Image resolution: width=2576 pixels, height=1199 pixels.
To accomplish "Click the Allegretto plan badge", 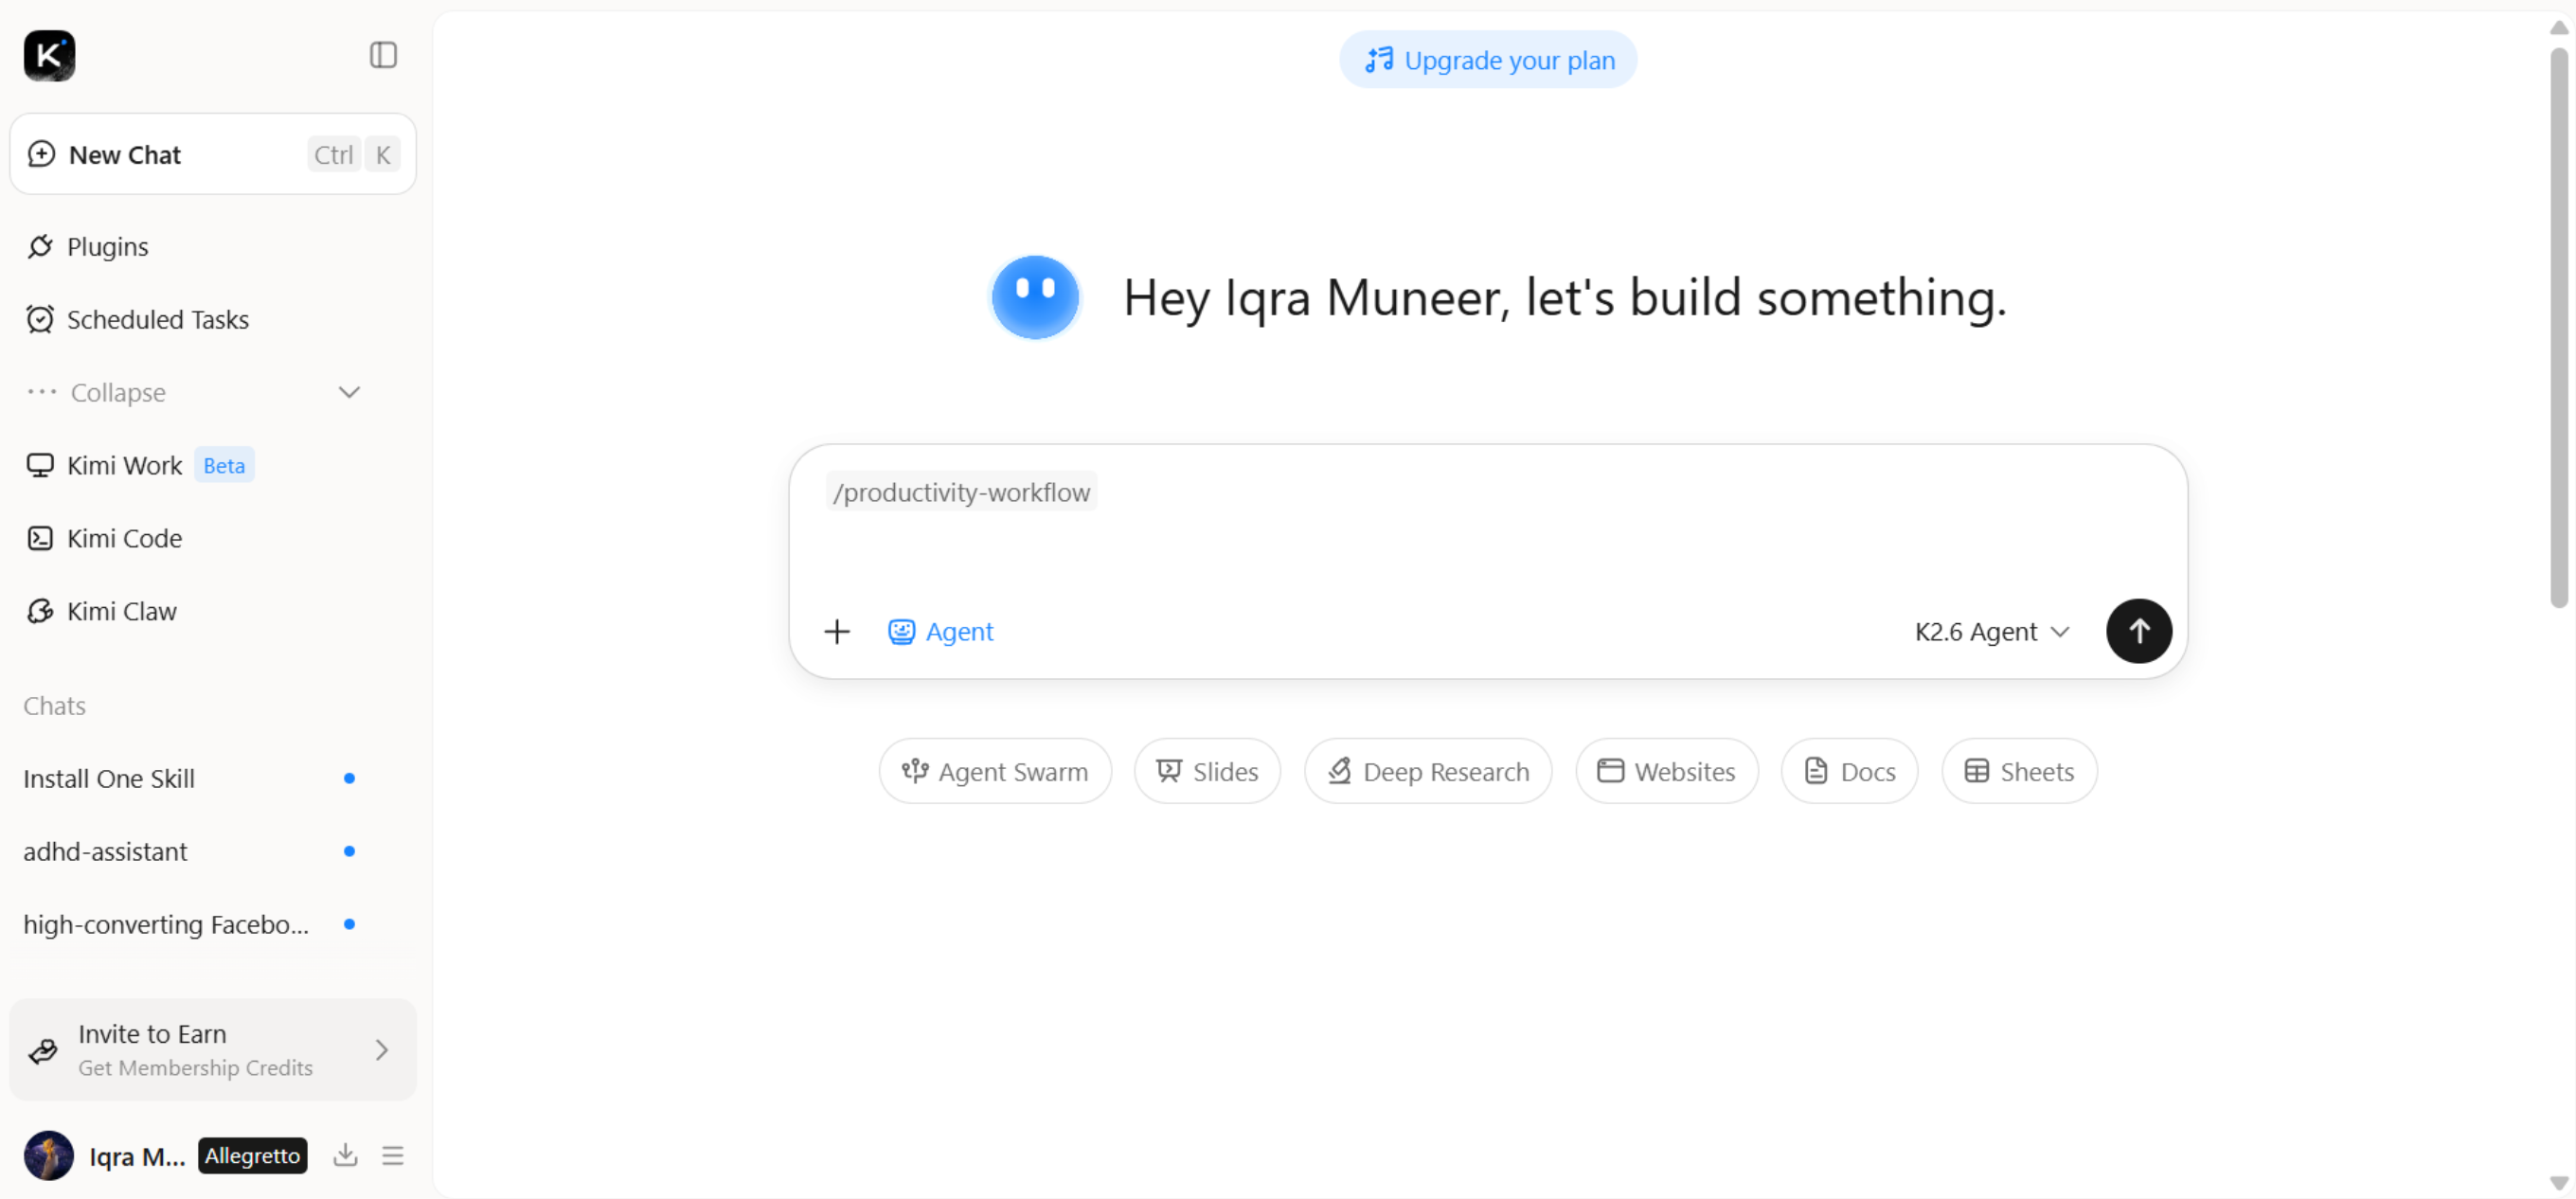I will pyautogui.click(x=252, y=1156).
